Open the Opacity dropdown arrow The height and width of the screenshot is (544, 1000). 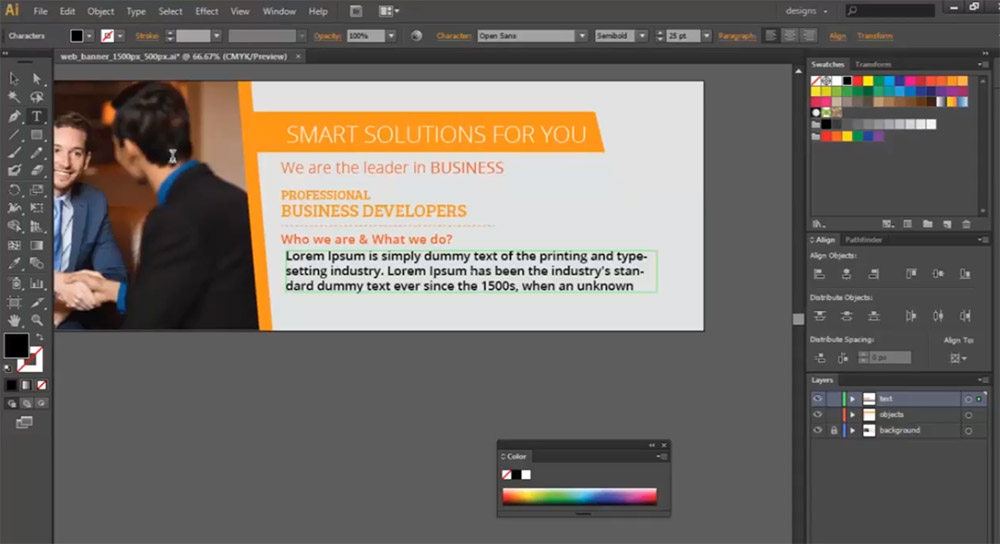point(391,36)
